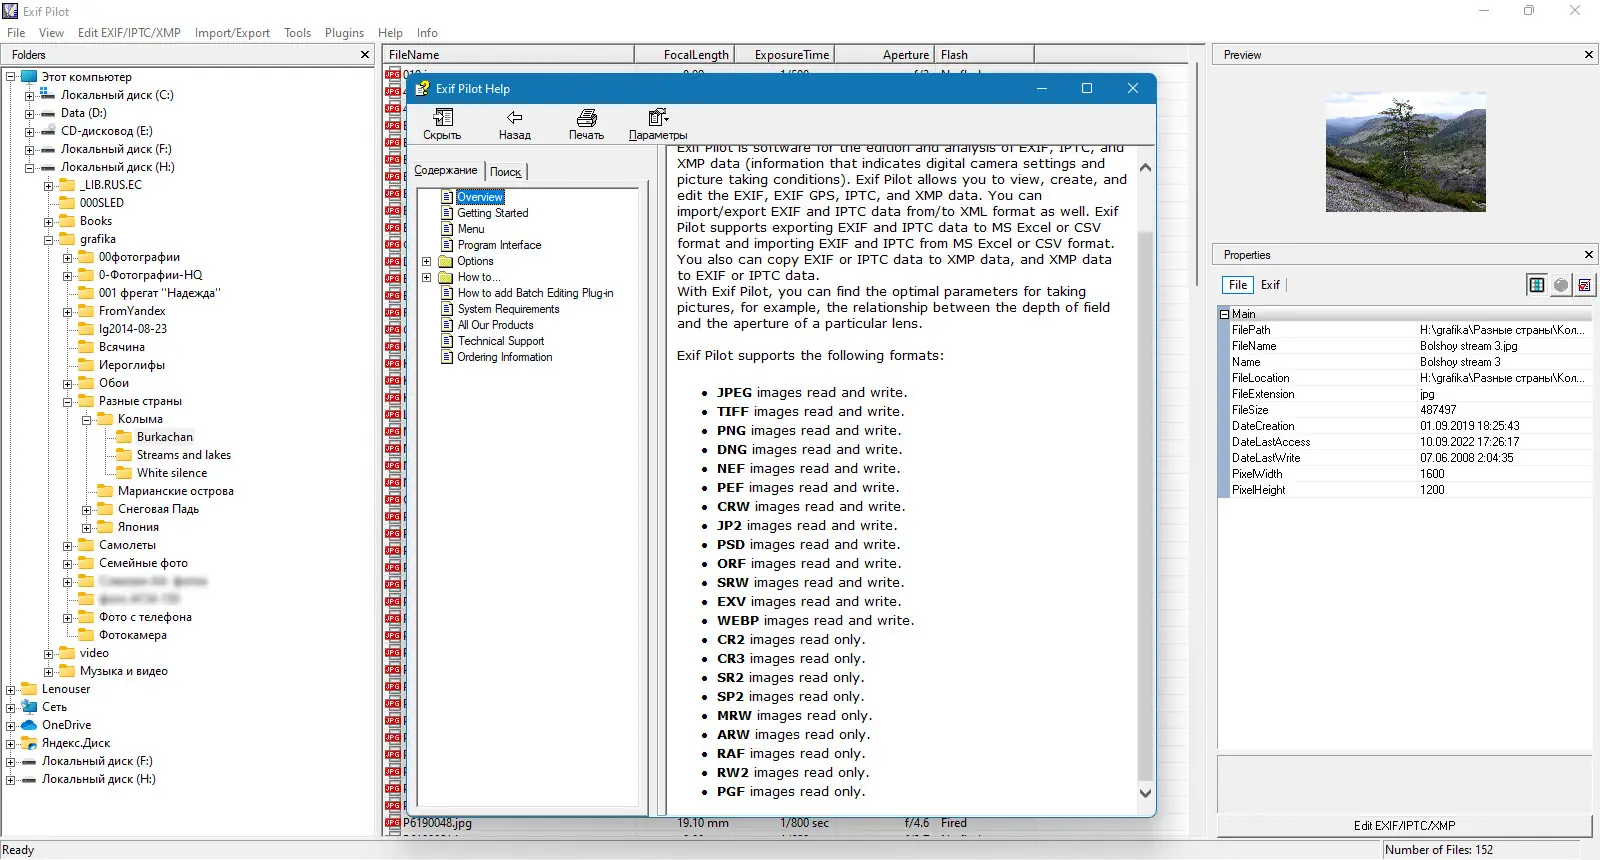Sort by the ExposureTime column header
Viewport: 1600px width, 860px height.
click(x=785, y=55)
